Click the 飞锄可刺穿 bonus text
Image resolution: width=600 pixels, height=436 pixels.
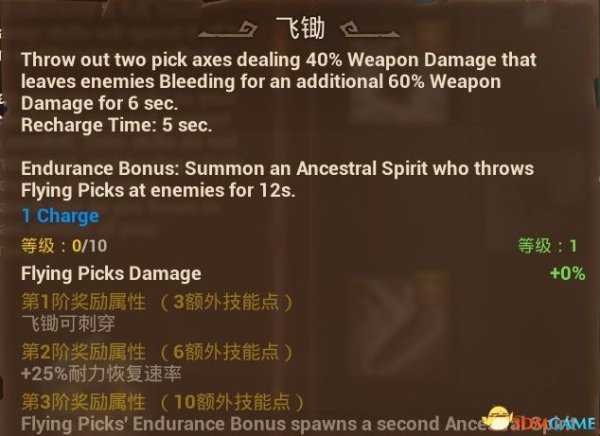[68, 323]
